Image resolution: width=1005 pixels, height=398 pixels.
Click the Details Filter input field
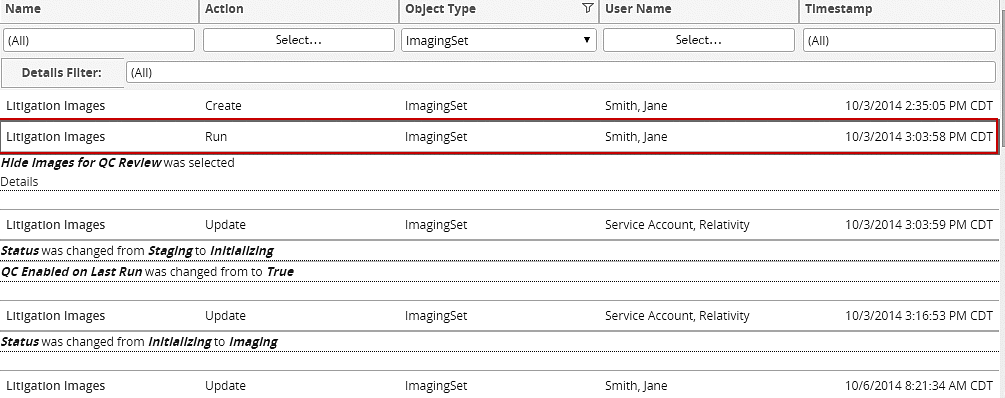click(561, 72)
